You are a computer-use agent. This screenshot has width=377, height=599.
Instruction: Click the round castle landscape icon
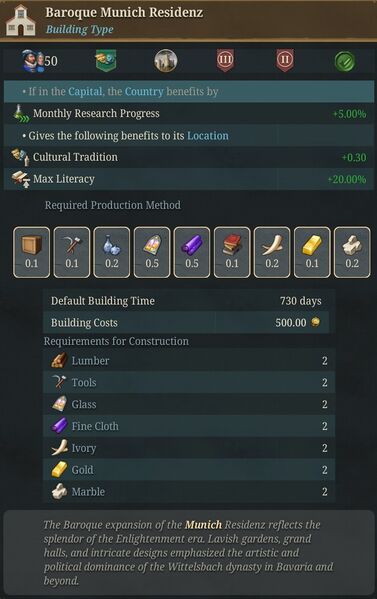point(166,60)
